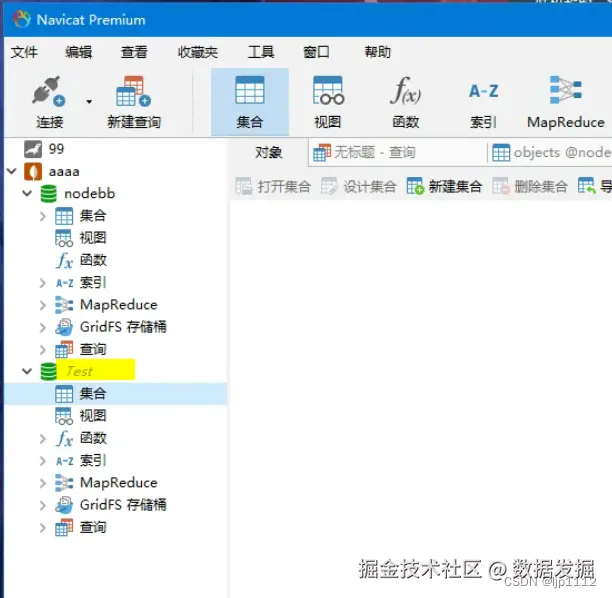The width and height of the screenshot is (612, 598).
Task: Click the 索引 A-Z icon under Test
Action: pos(64,461)
